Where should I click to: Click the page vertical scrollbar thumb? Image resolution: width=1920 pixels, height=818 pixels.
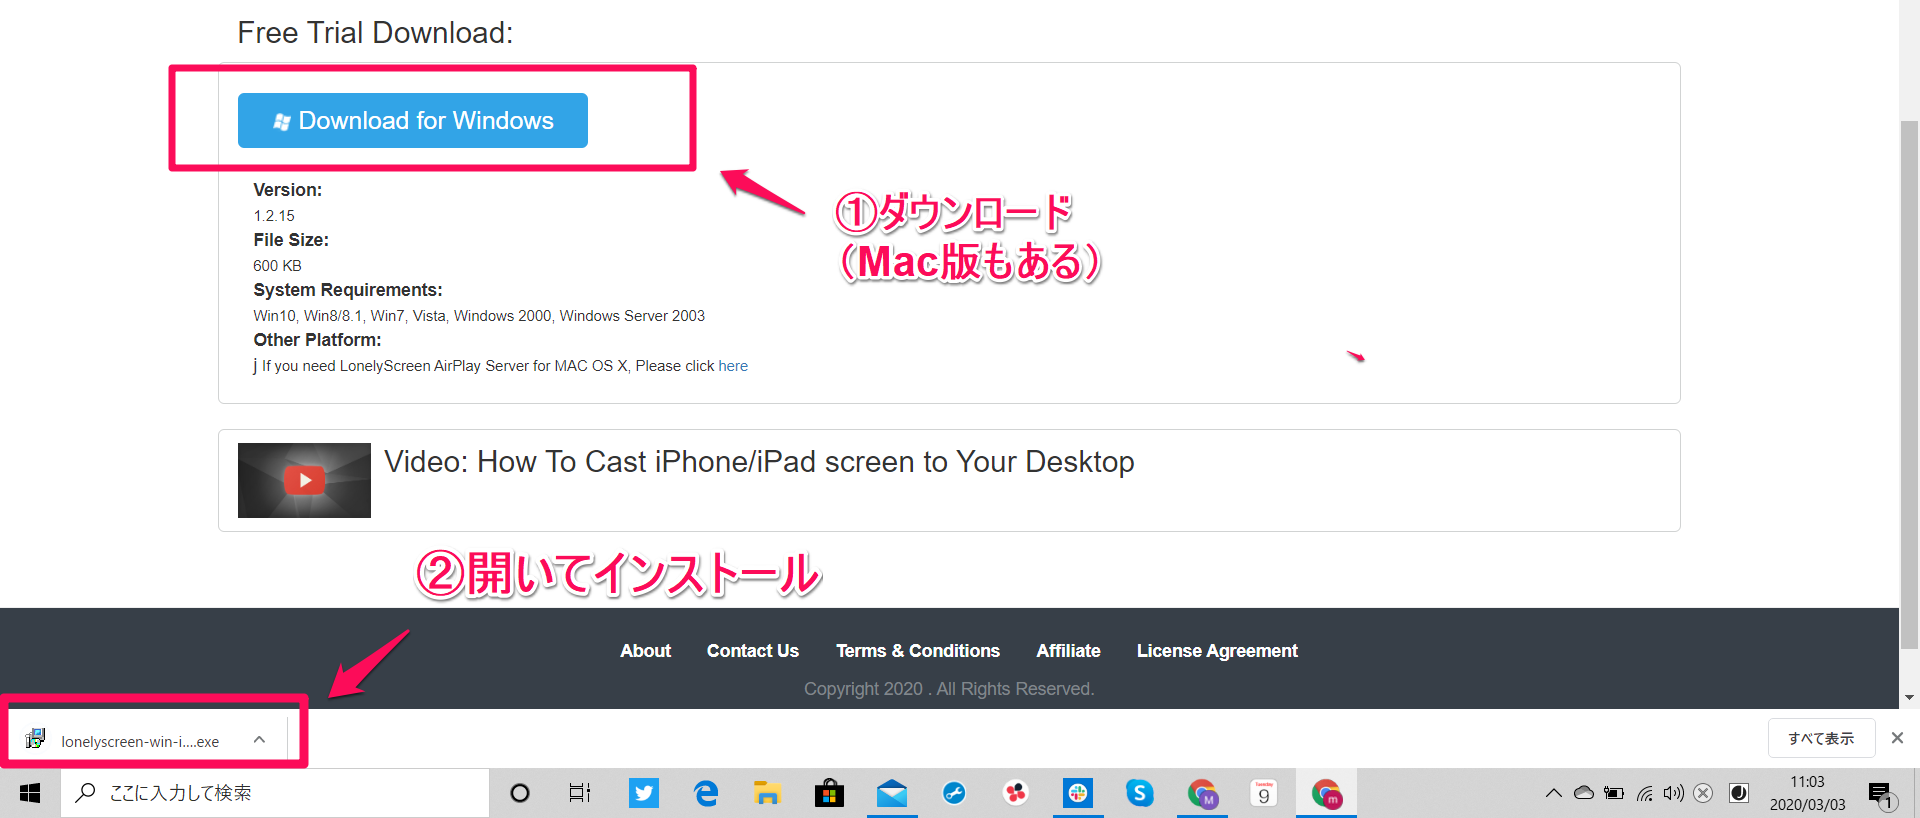1909,385
